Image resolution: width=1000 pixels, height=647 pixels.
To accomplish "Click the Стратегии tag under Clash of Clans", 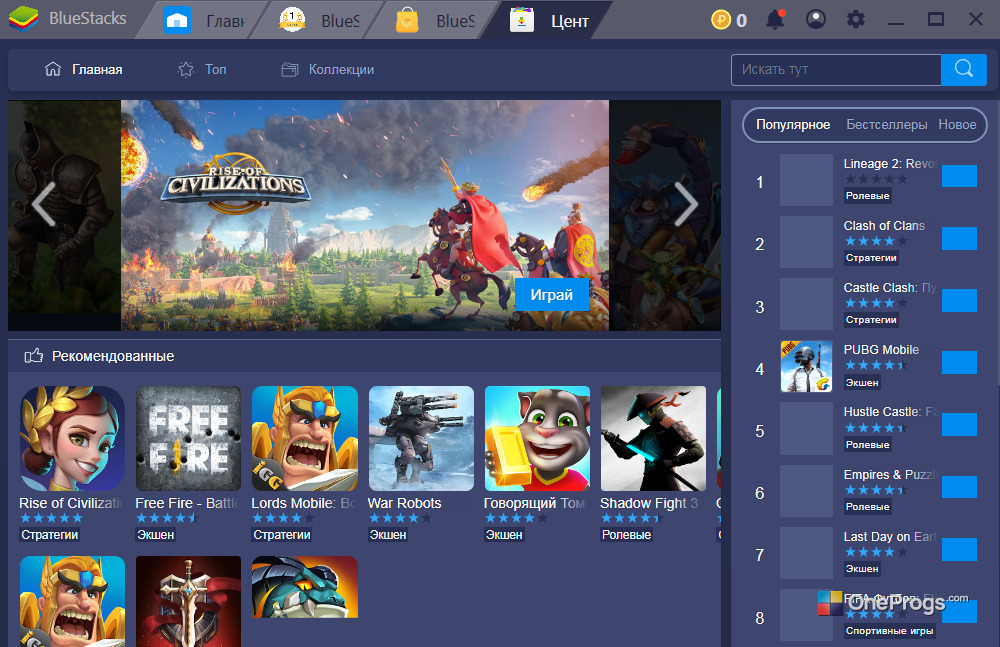I will (871, 258).
